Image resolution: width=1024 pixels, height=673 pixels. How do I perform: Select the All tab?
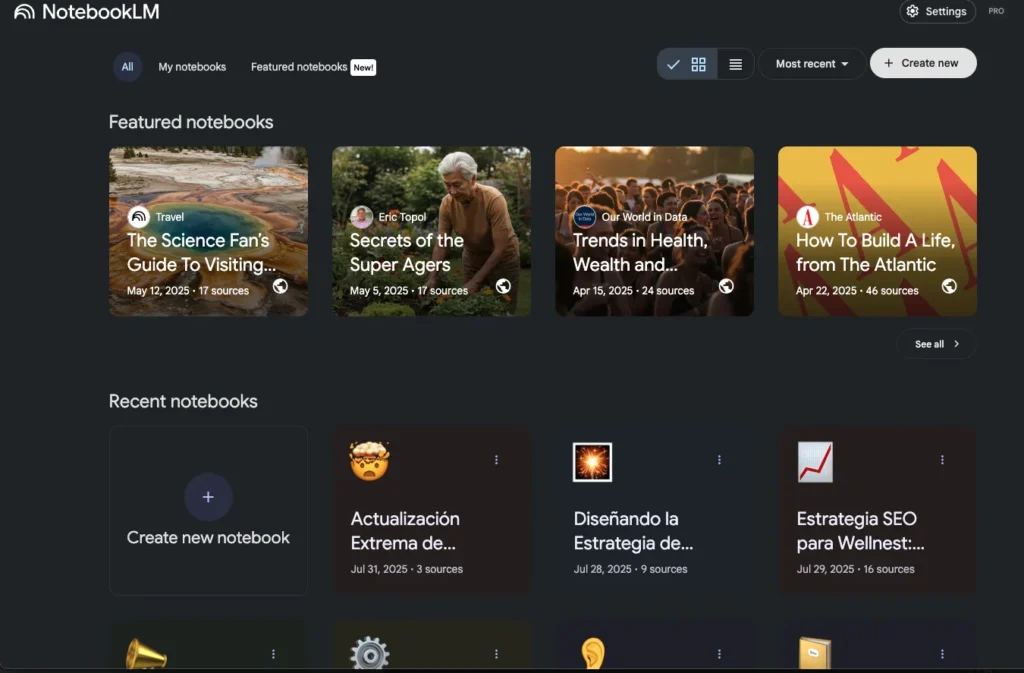(x=127, y=67)
